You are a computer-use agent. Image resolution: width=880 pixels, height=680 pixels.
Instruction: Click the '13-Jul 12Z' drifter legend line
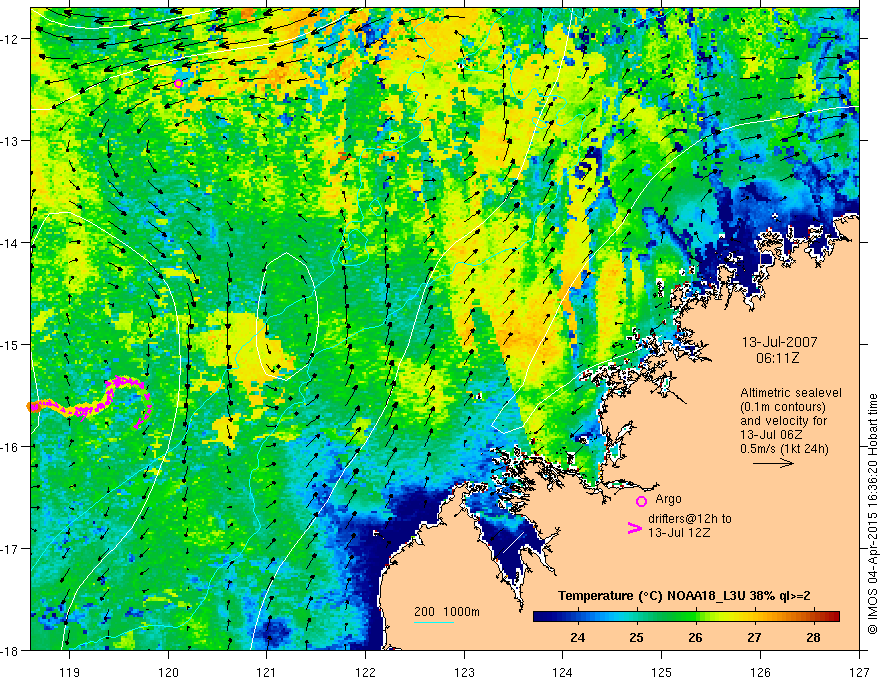click(x=679, y=532)
